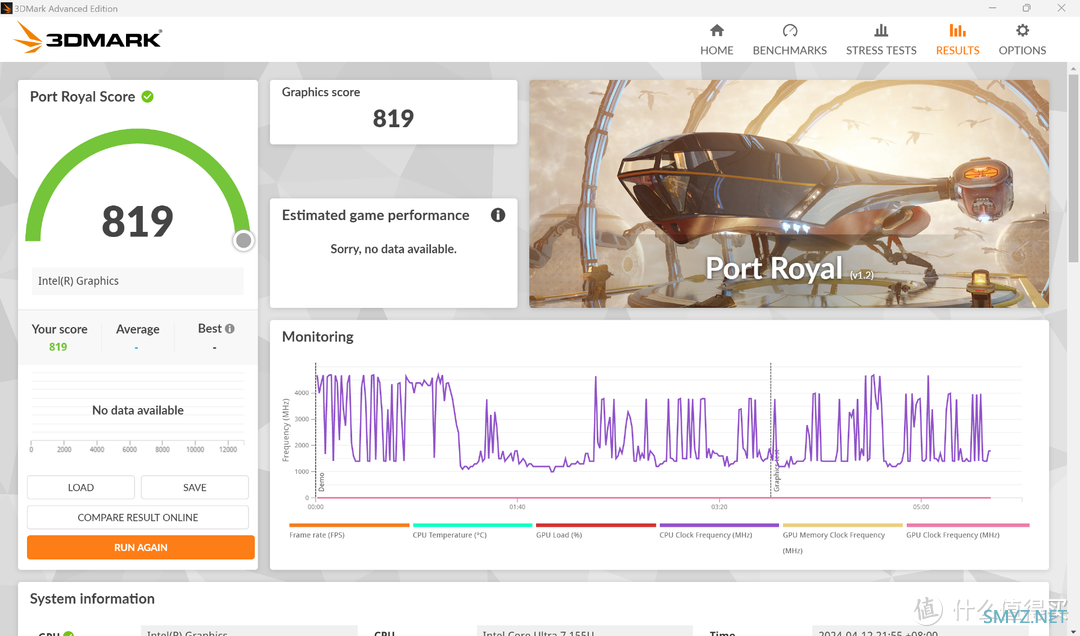Click the Demo marker on the chart

321,482
